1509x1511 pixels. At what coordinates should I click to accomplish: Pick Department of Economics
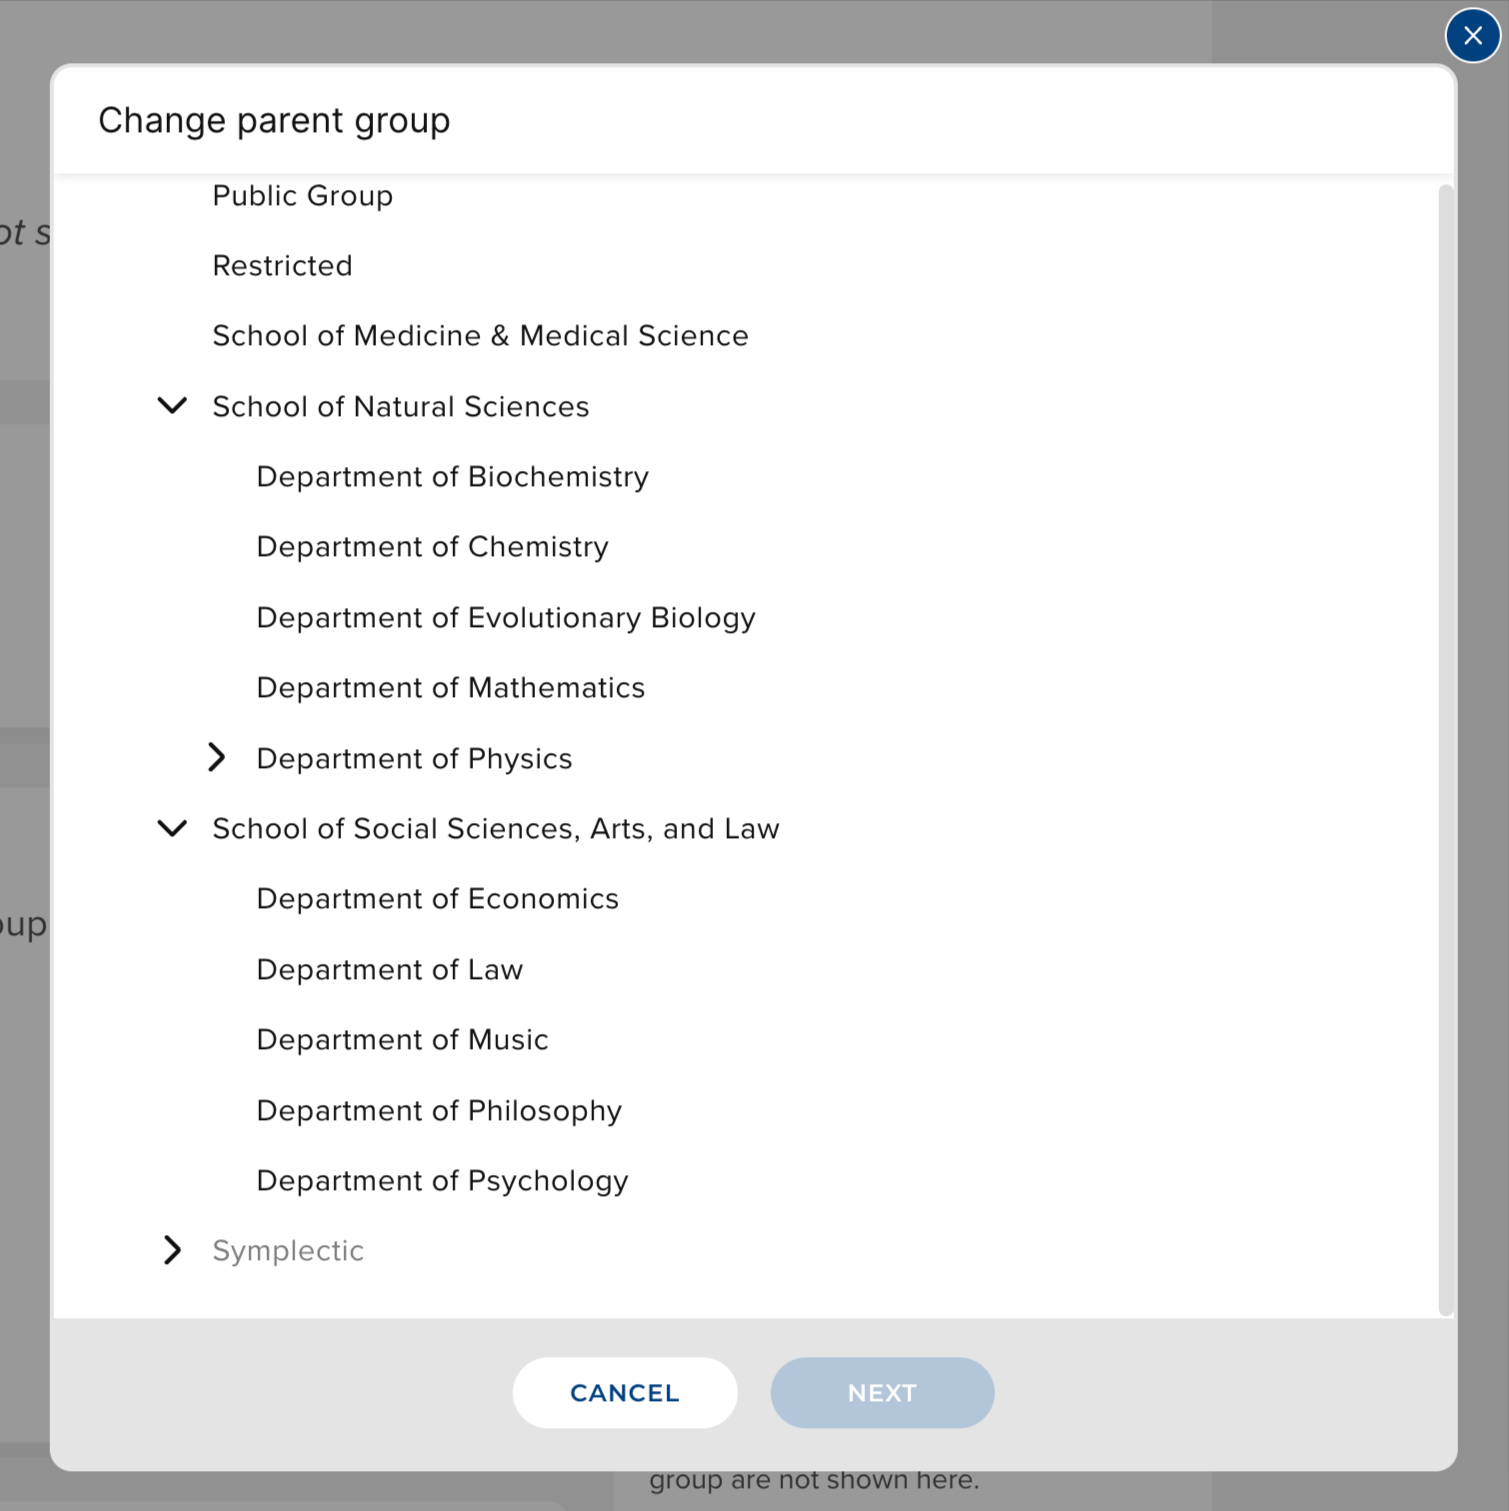437,899
